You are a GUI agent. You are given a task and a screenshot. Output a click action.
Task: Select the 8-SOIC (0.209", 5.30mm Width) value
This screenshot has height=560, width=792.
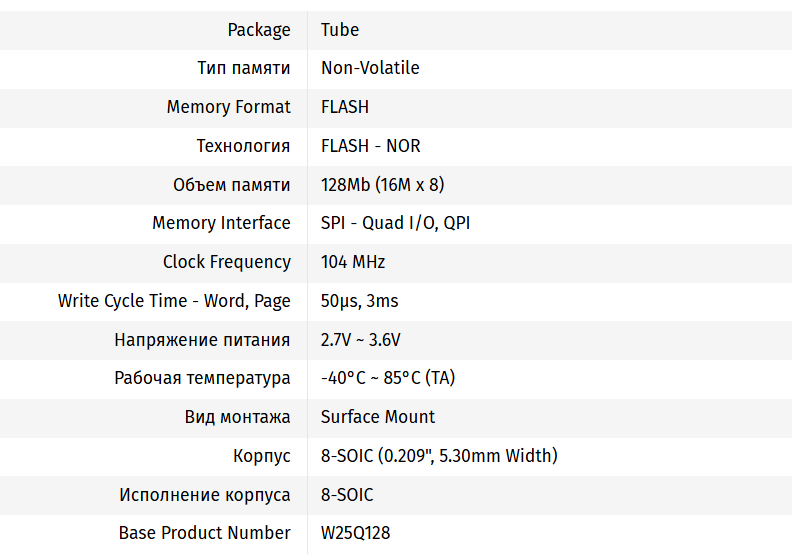439,456
